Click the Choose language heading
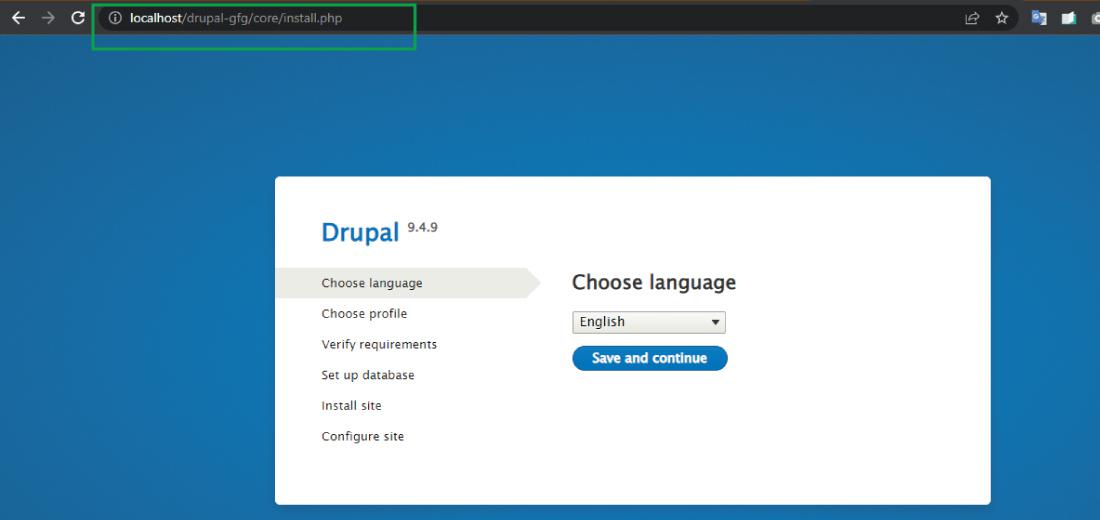Screen dimensions: 1100x520 [x=654, y=282]
